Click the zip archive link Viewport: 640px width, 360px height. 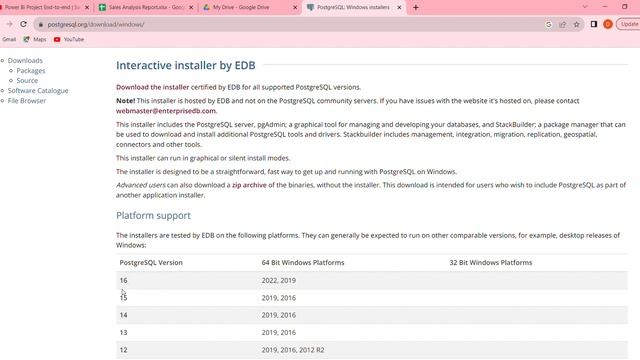pos(249,185)
